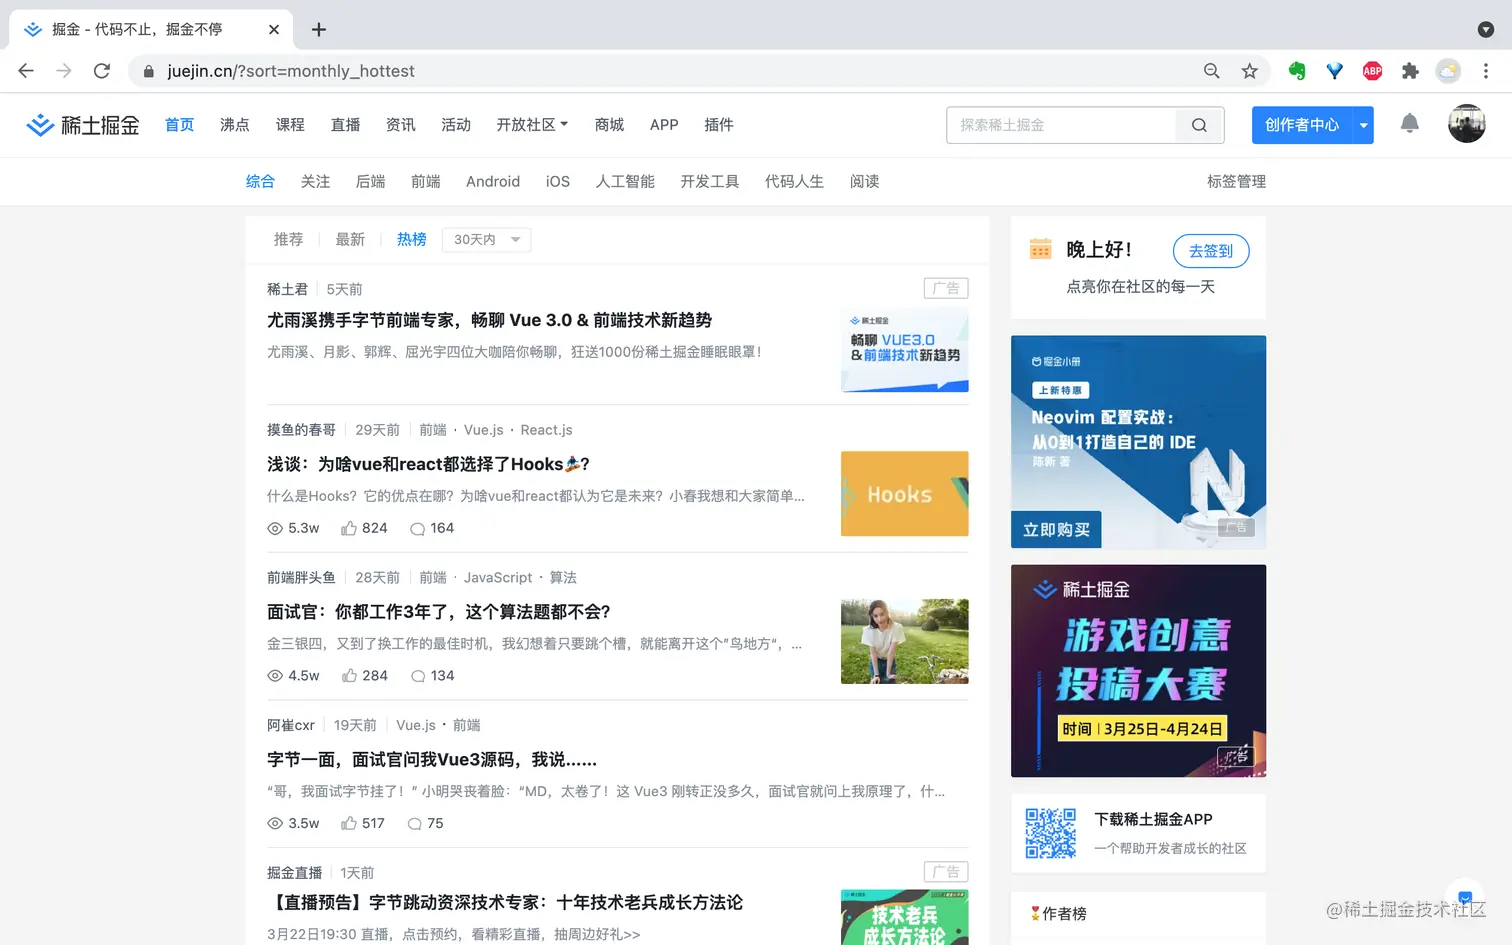
Task: Select the Android category tab
Action: 493,181
